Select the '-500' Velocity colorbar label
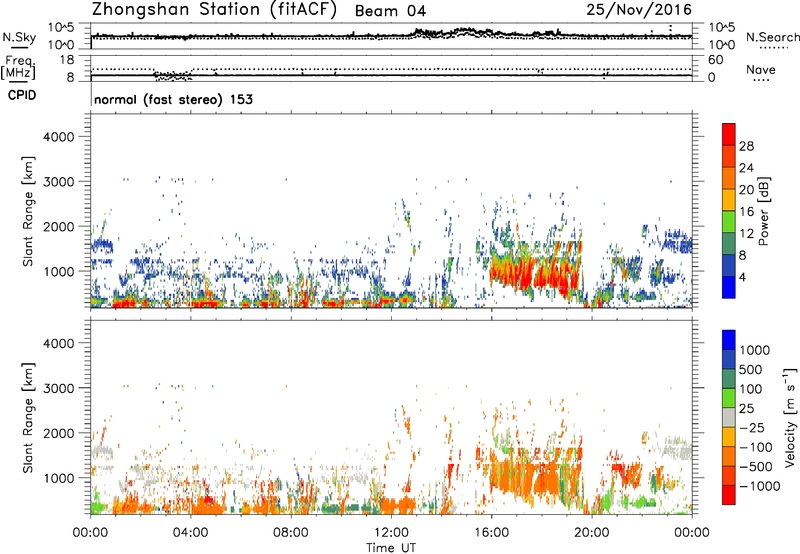800x554 pixels. point(756,467)
